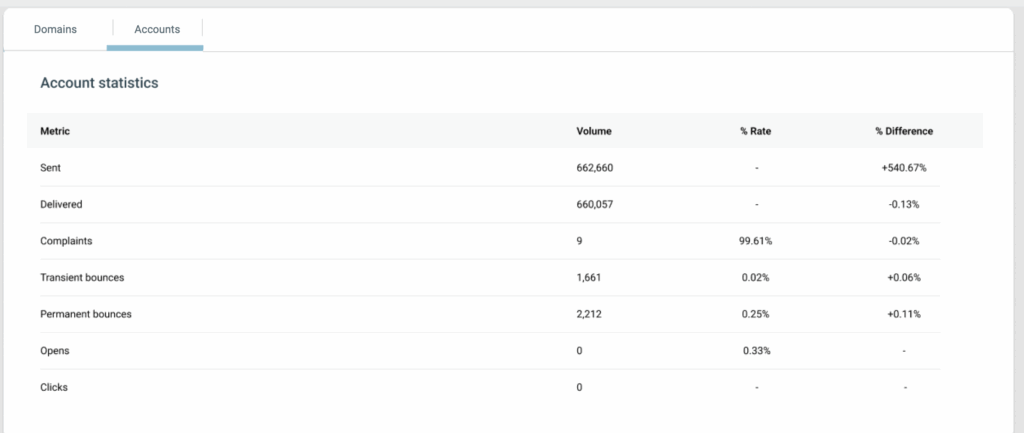Select the Sent metric row label
Viewport: 1024px width, 433px height.
tap(51, 168)
